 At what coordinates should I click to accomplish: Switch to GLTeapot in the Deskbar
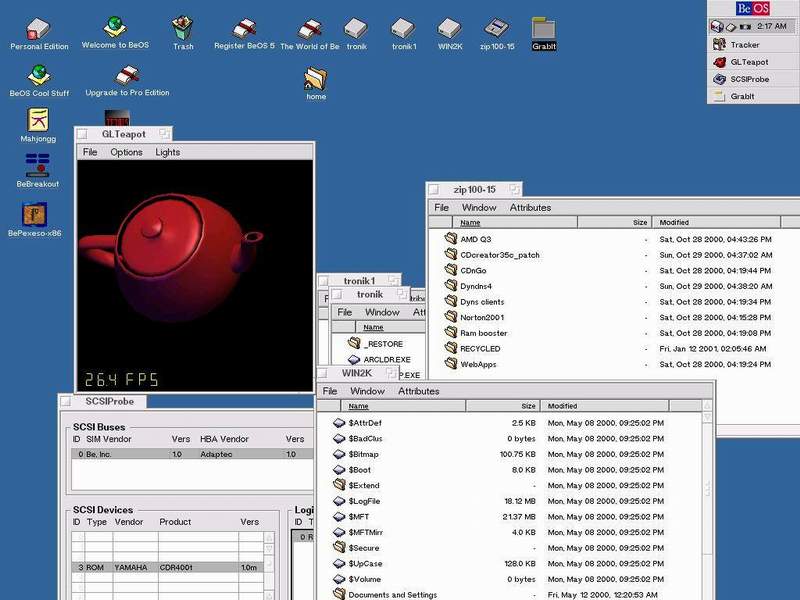click(753, 62)
